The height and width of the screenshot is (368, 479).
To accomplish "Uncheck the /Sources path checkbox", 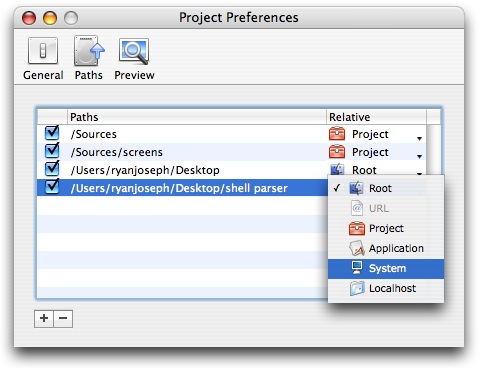I will [52, 133].
